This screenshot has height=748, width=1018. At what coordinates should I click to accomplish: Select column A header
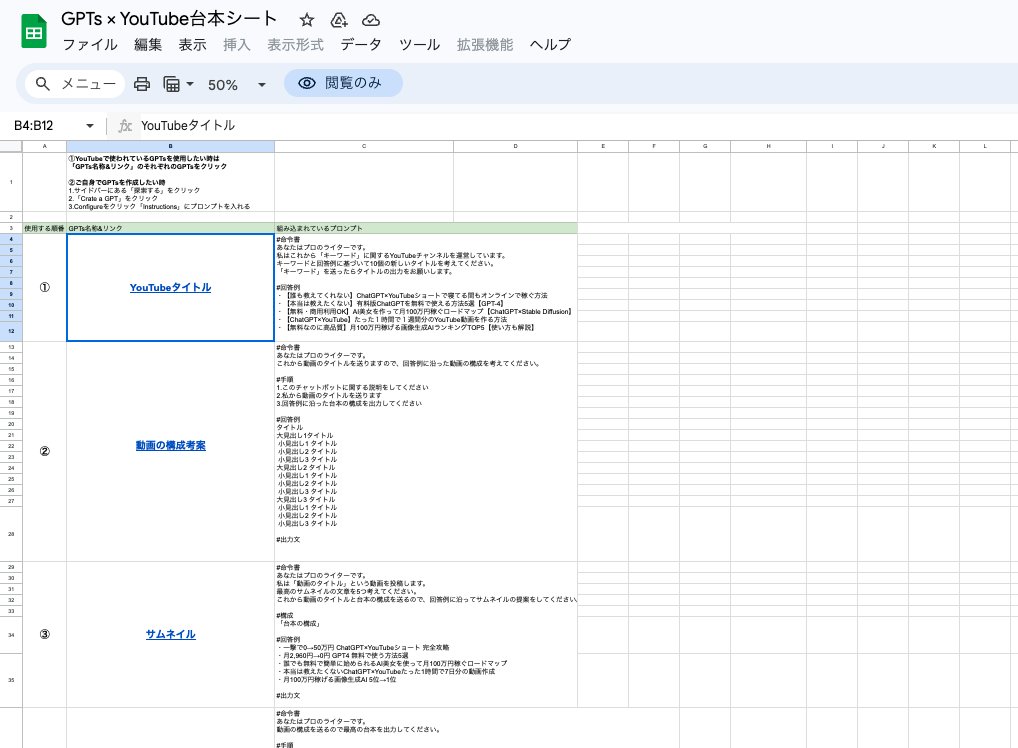(x=45, y=146)
